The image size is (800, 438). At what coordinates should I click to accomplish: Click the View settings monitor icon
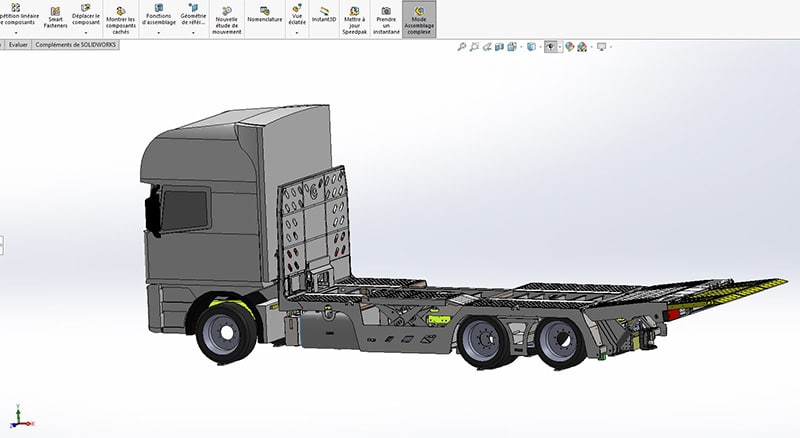point(602,47)
